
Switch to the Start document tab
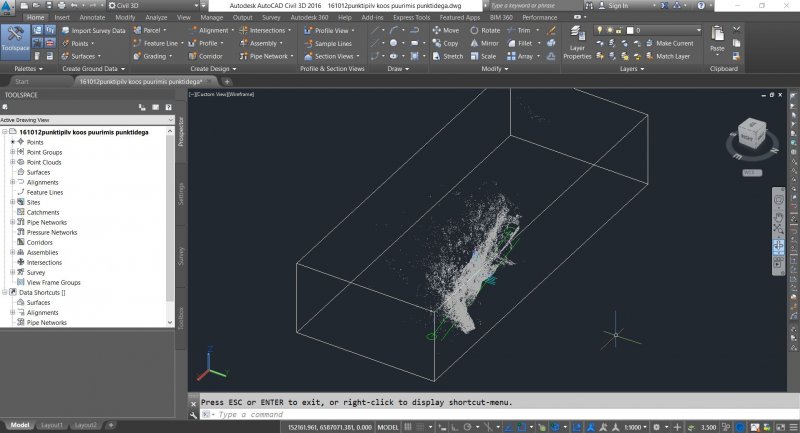22,82
